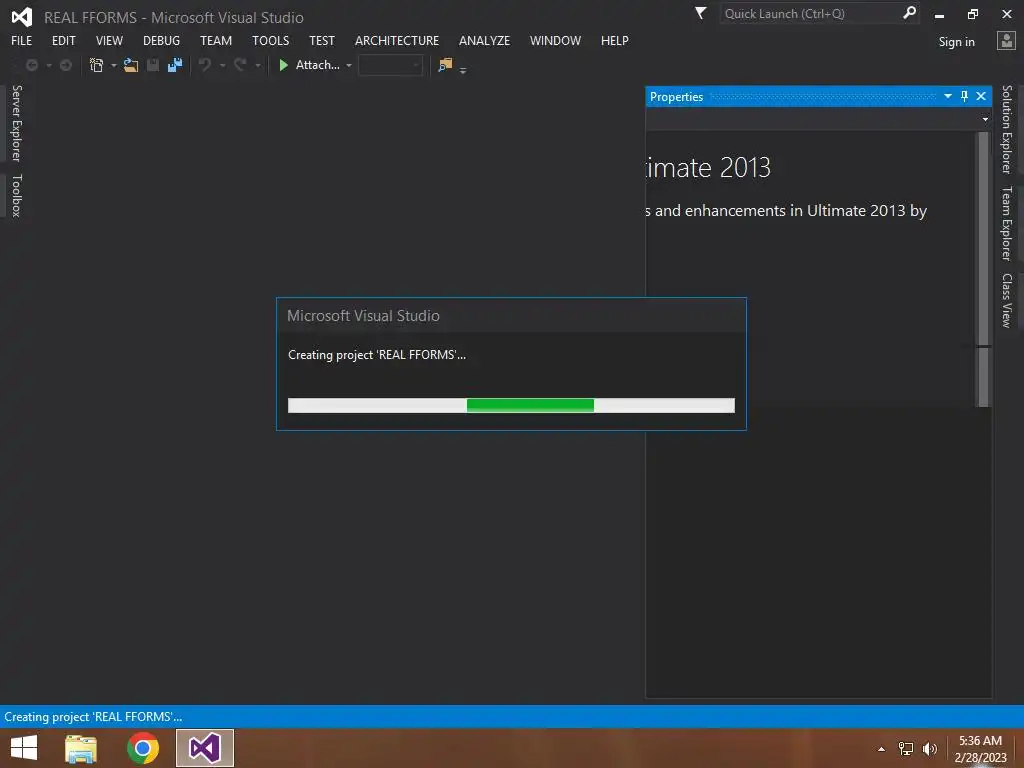1024x768 pixels.
Task: Click the New Project toolbar icon
Action: 97,65
